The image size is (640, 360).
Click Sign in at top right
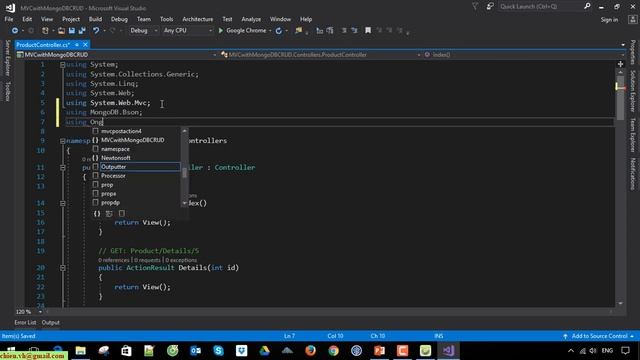[x=609, y=20]
